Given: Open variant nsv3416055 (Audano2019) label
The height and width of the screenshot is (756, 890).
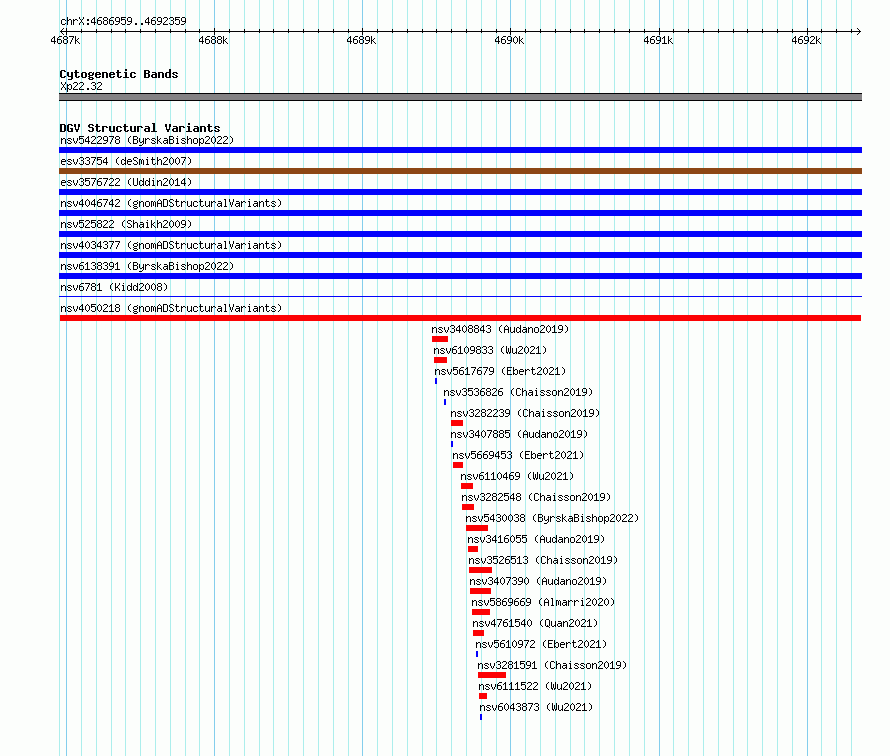Looking at the screenshot, I should (536, 539).
